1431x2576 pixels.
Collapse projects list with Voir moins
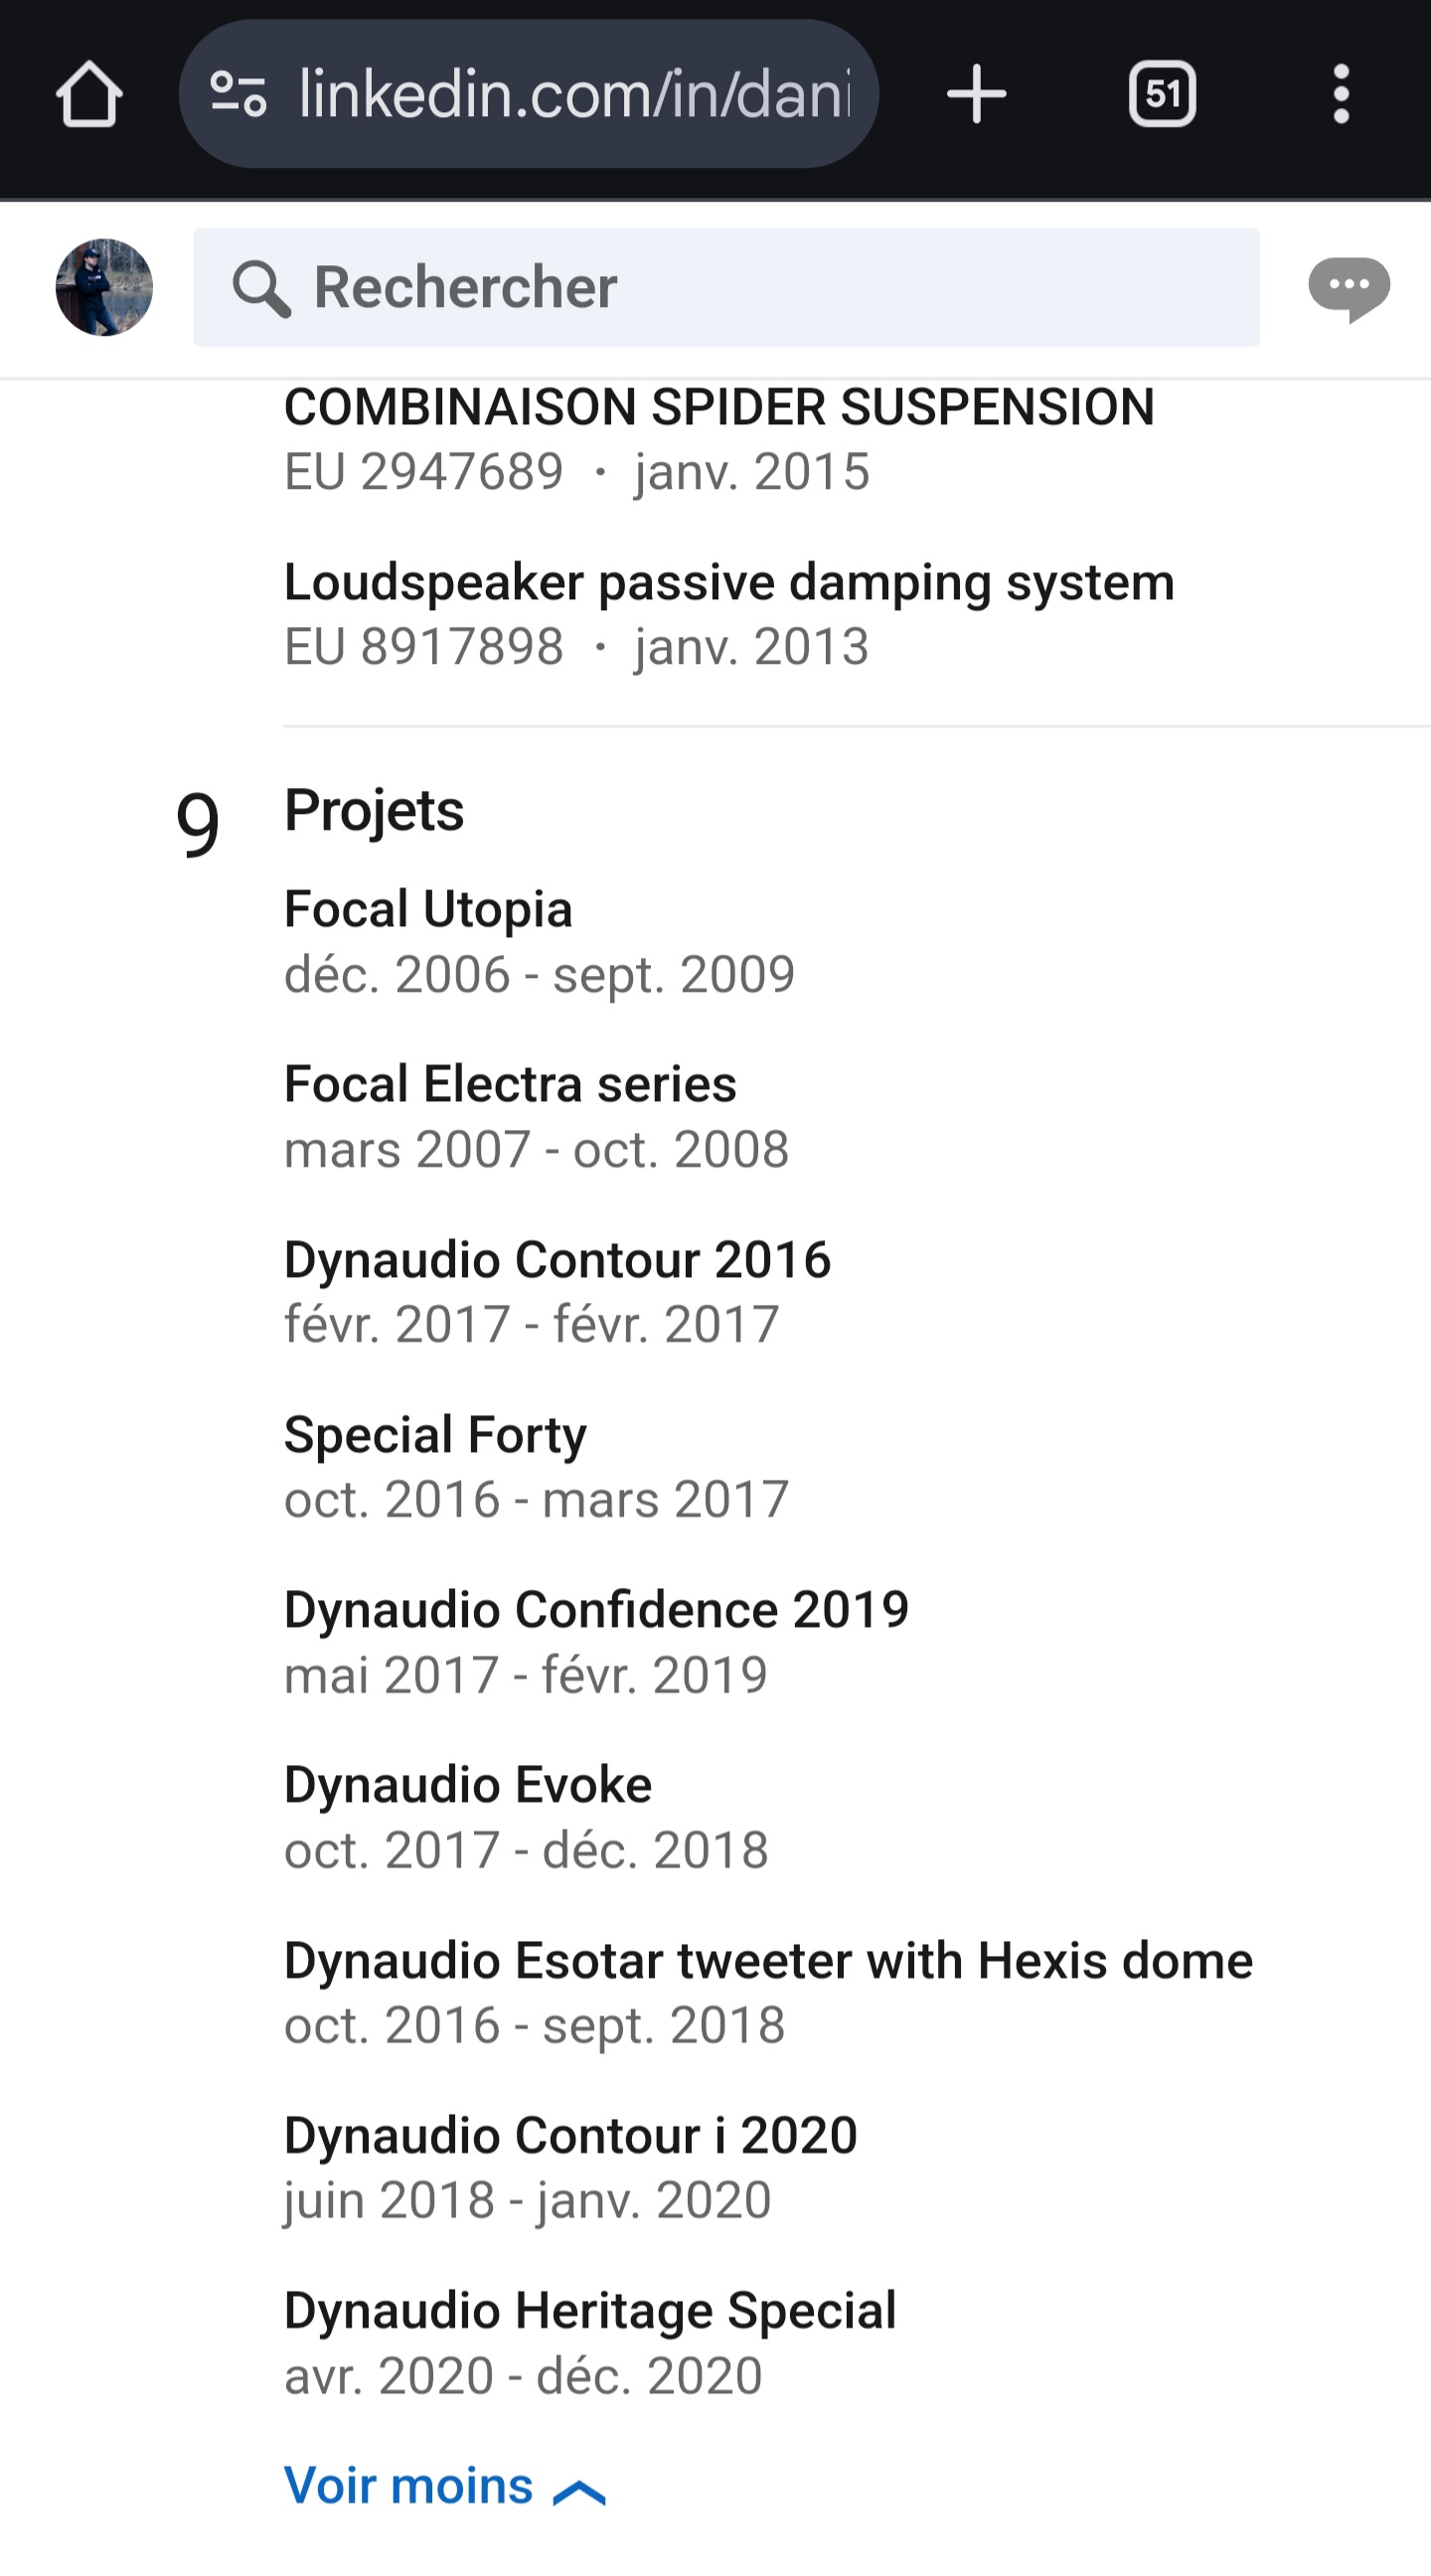pyautogui.click(x=408, y=2486)
